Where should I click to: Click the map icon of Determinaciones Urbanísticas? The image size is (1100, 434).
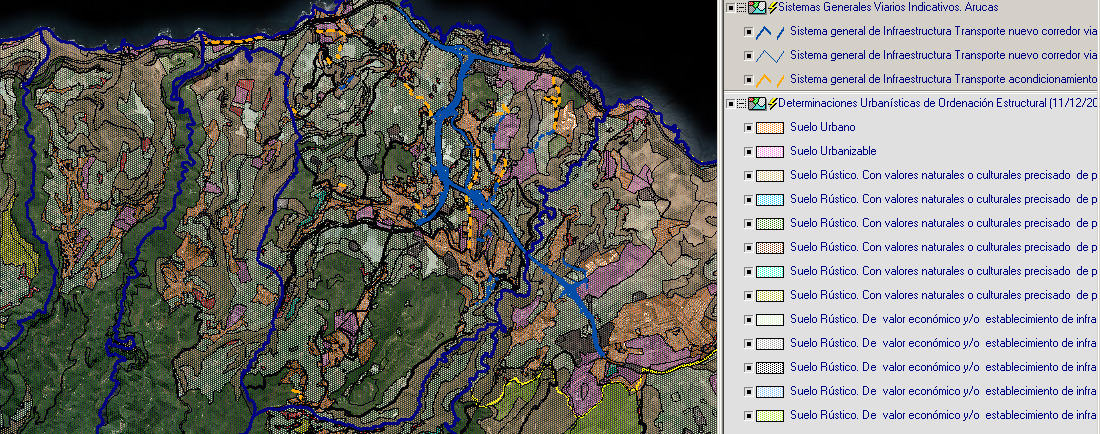click(x=756, y=104)
